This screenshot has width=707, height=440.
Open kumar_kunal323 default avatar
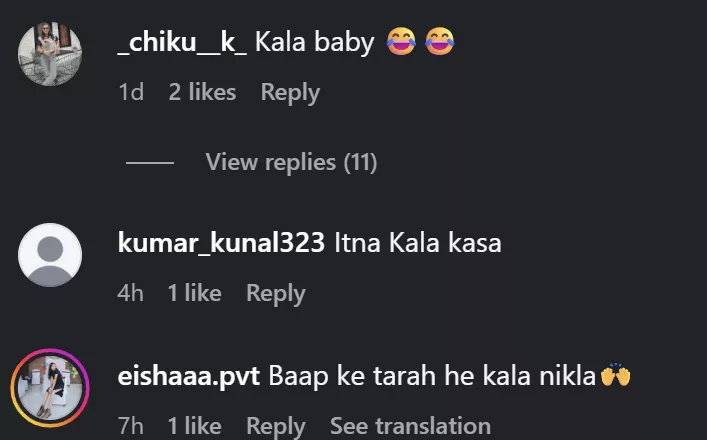click(49, 254)
